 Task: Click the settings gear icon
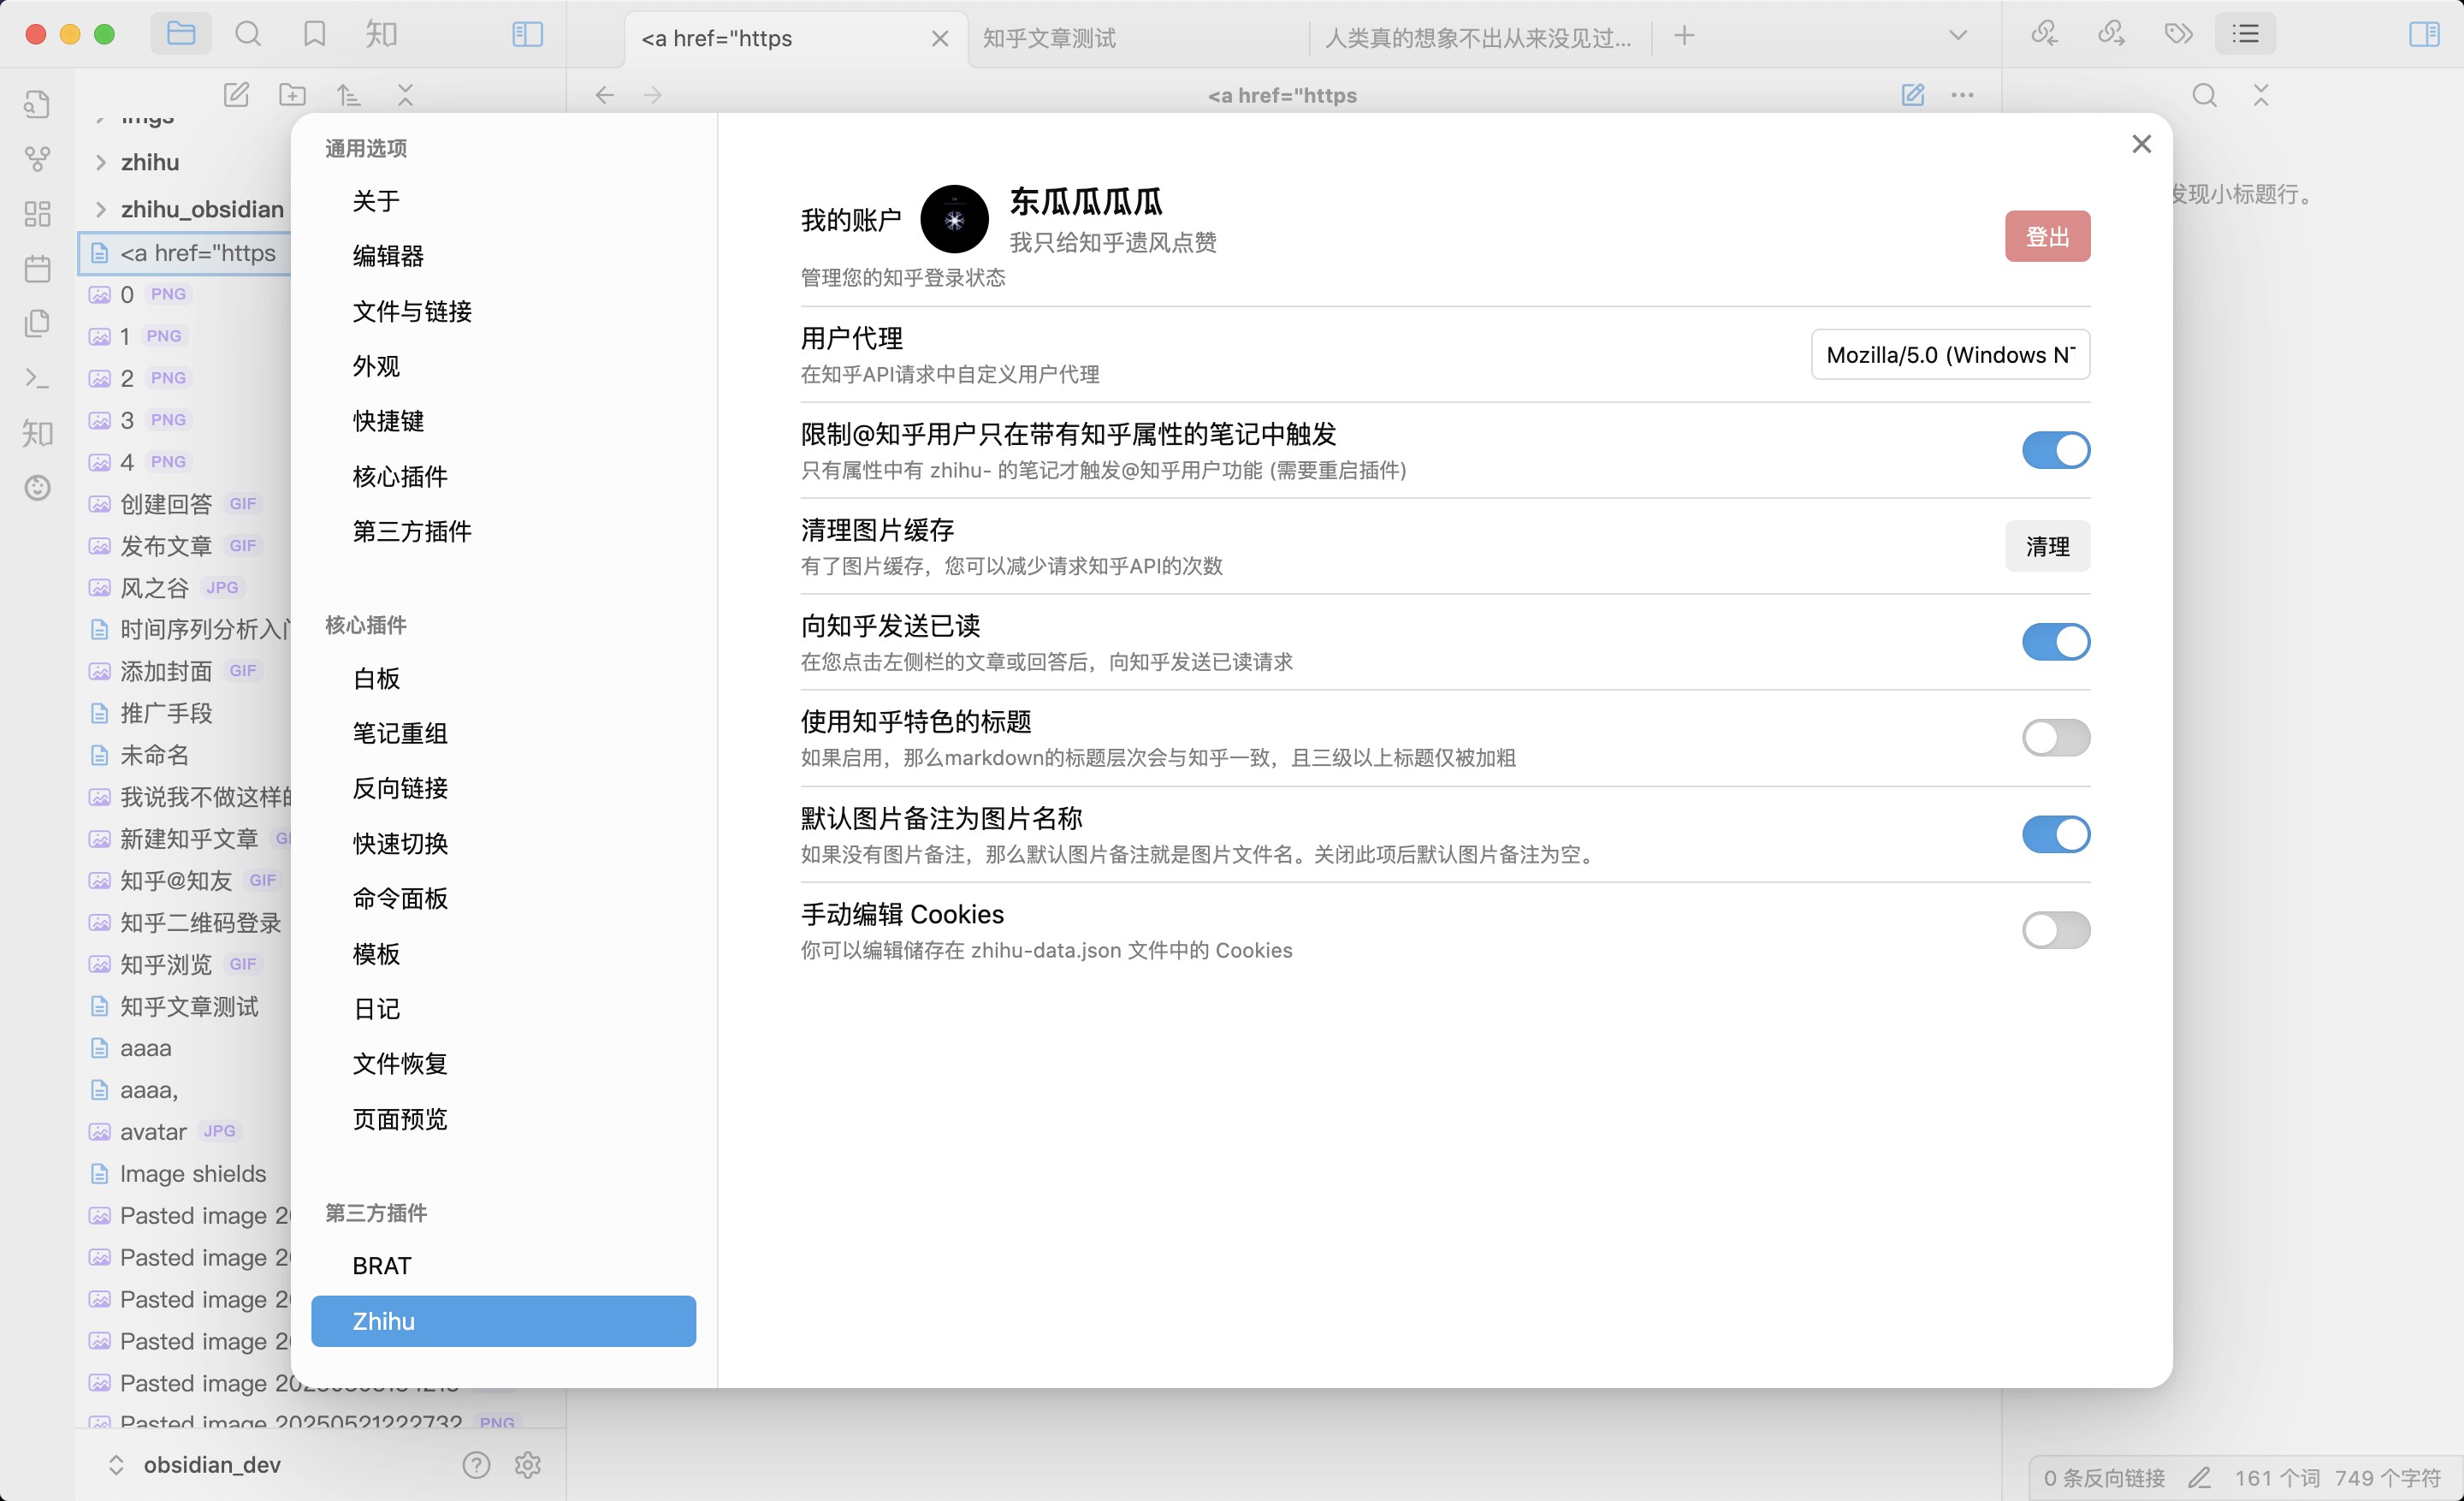(527, 1464)
